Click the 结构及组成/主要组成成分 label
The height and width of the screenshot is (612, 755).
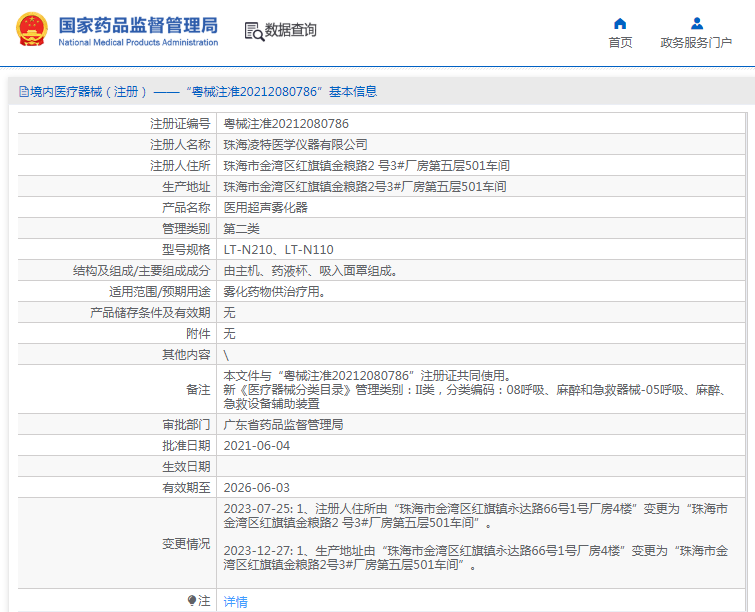click(142, 271)
